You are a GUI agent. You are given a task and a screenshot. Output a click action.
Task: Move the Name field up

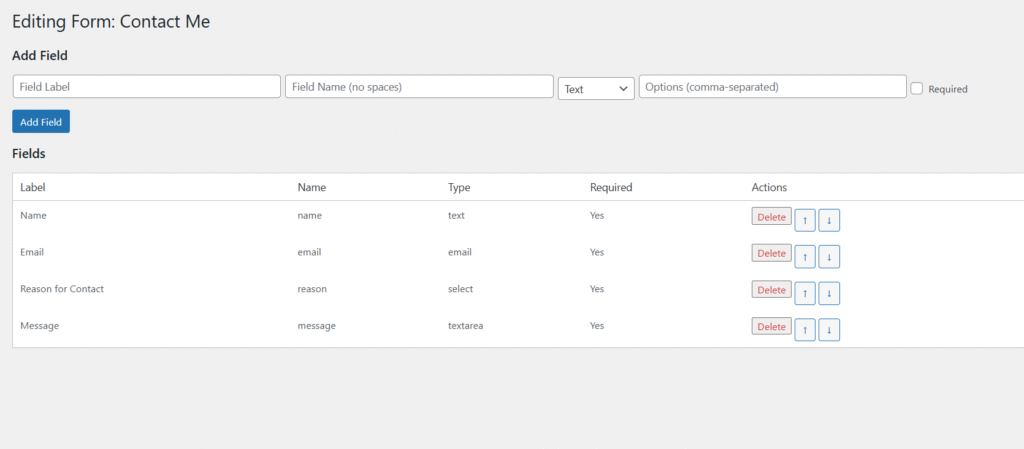tap(805, 221)
